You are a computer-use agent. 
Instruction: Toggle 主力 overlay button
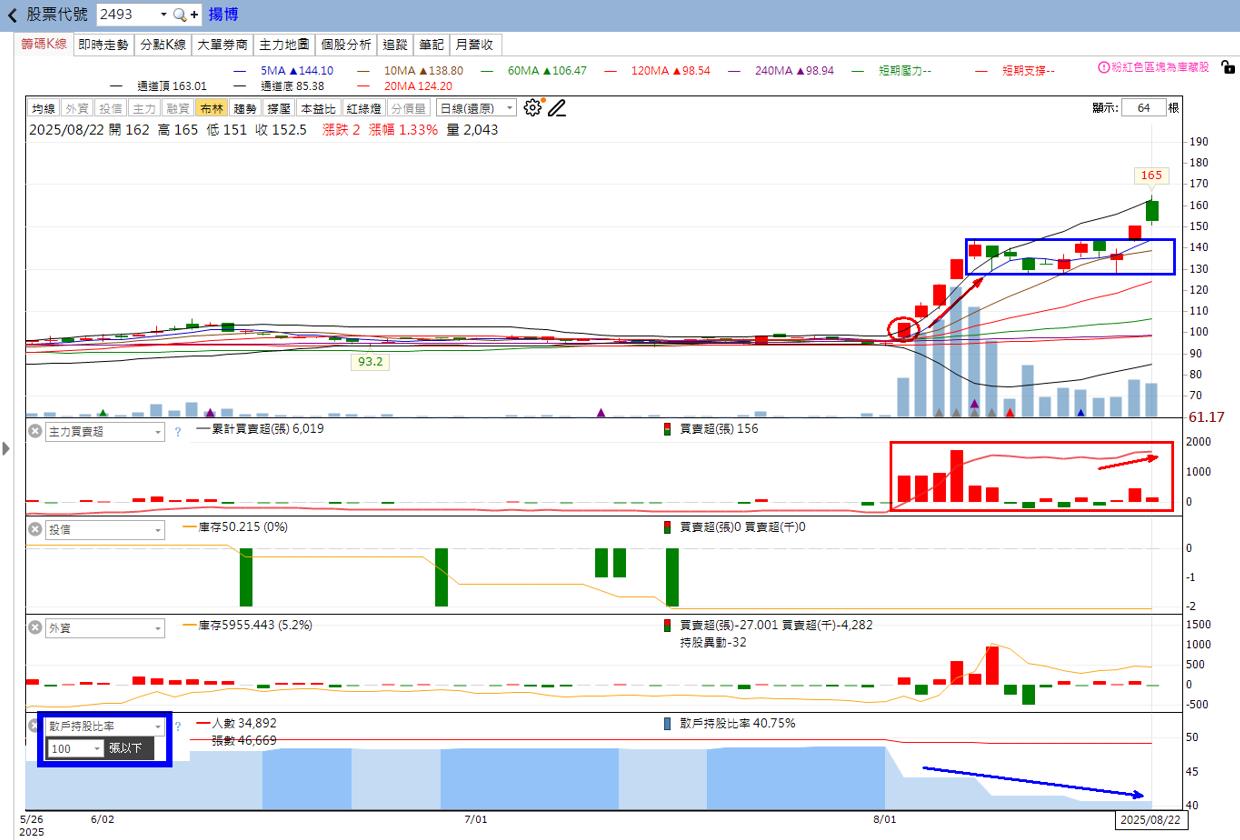click(x=144, y=109)
